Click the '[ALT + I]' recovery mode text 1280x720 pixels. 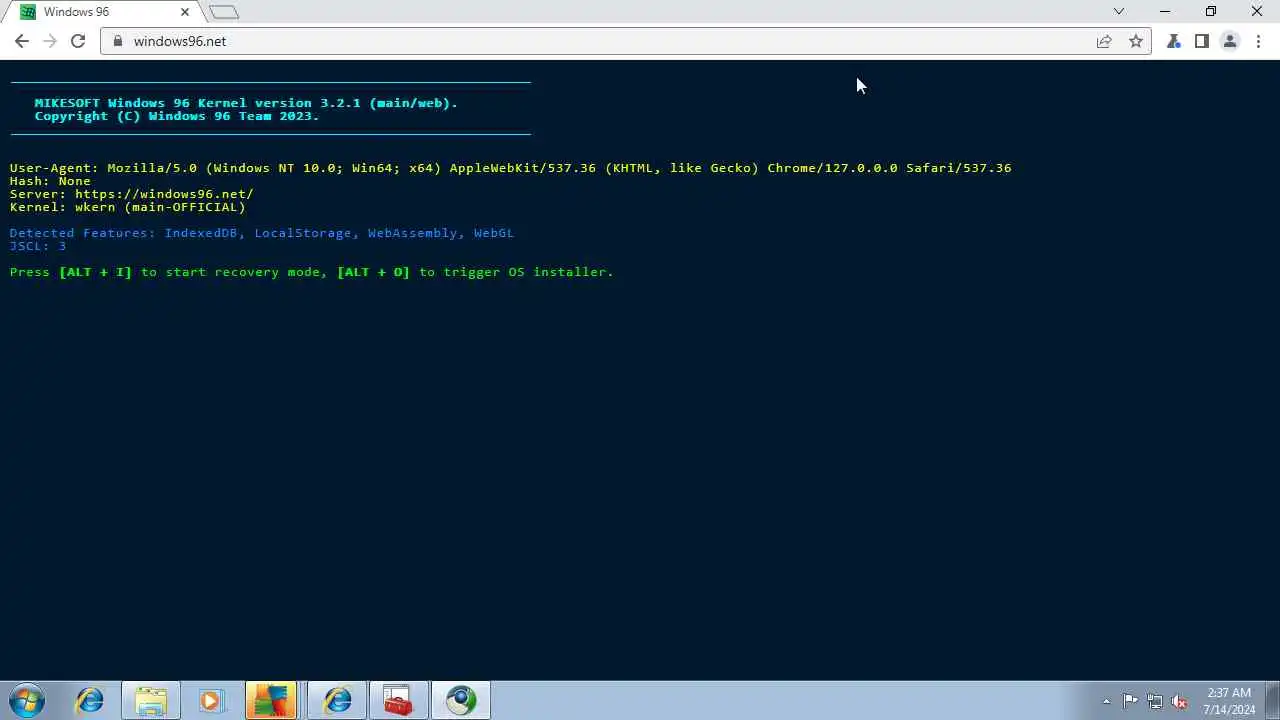(x=95, y=272)
